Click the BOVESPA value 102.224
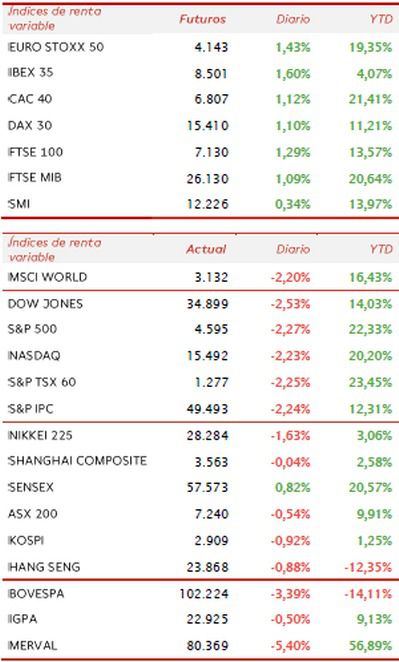This screenshot has height=662, width=399. (204, 594)
